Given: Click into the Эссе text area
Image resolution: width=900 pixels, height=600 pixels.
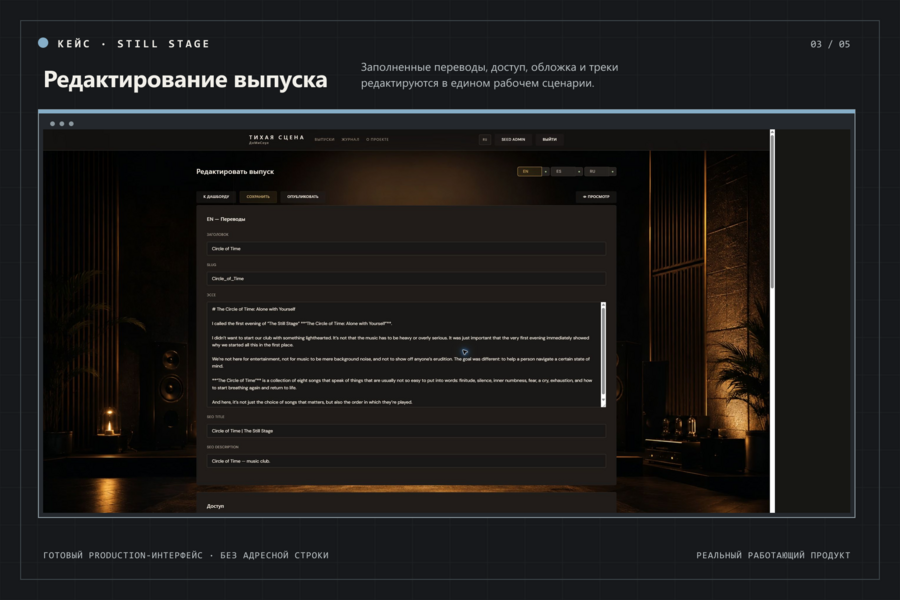Looking at the screenshot, I should tap(403, 355).
